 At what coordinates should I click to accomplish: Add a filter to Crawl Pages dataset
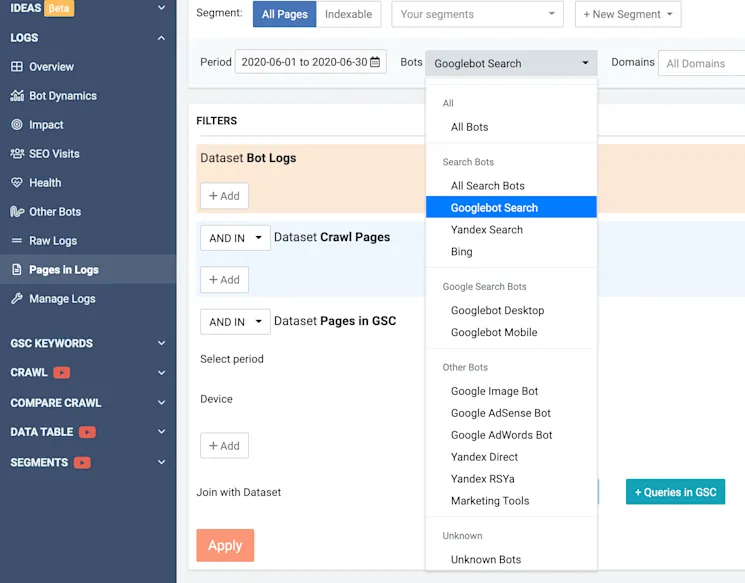coord(224,280)
